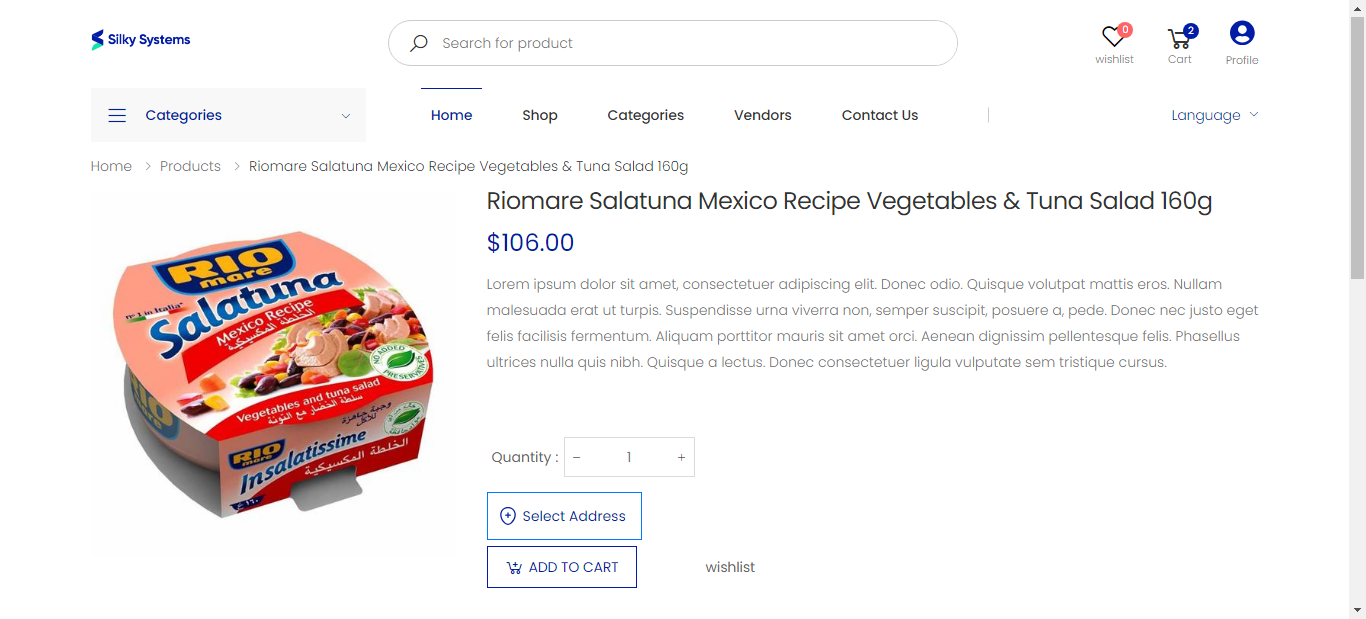Click the plus icon on Select Address

(507, 516)
